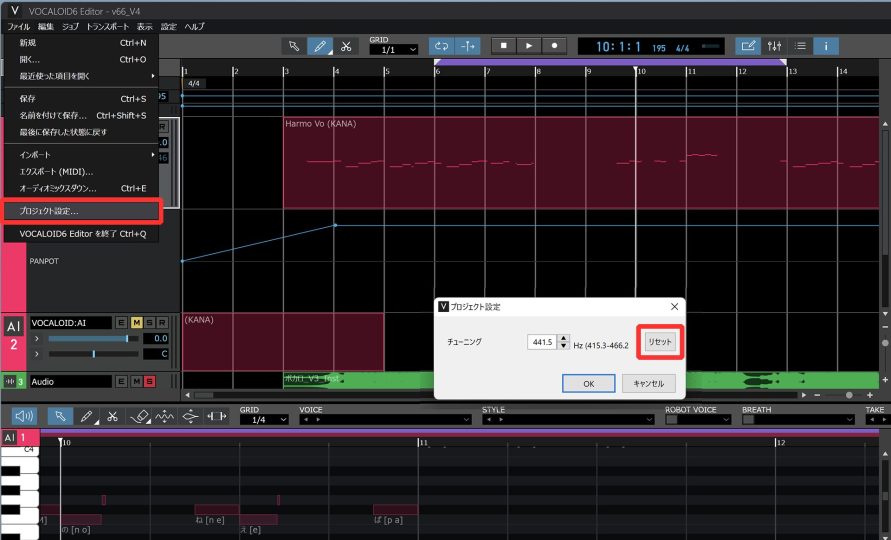Image resolution: width=891 pixels, height=540 pixels.
Task: Open the 編集 menu
Action: 45,26
